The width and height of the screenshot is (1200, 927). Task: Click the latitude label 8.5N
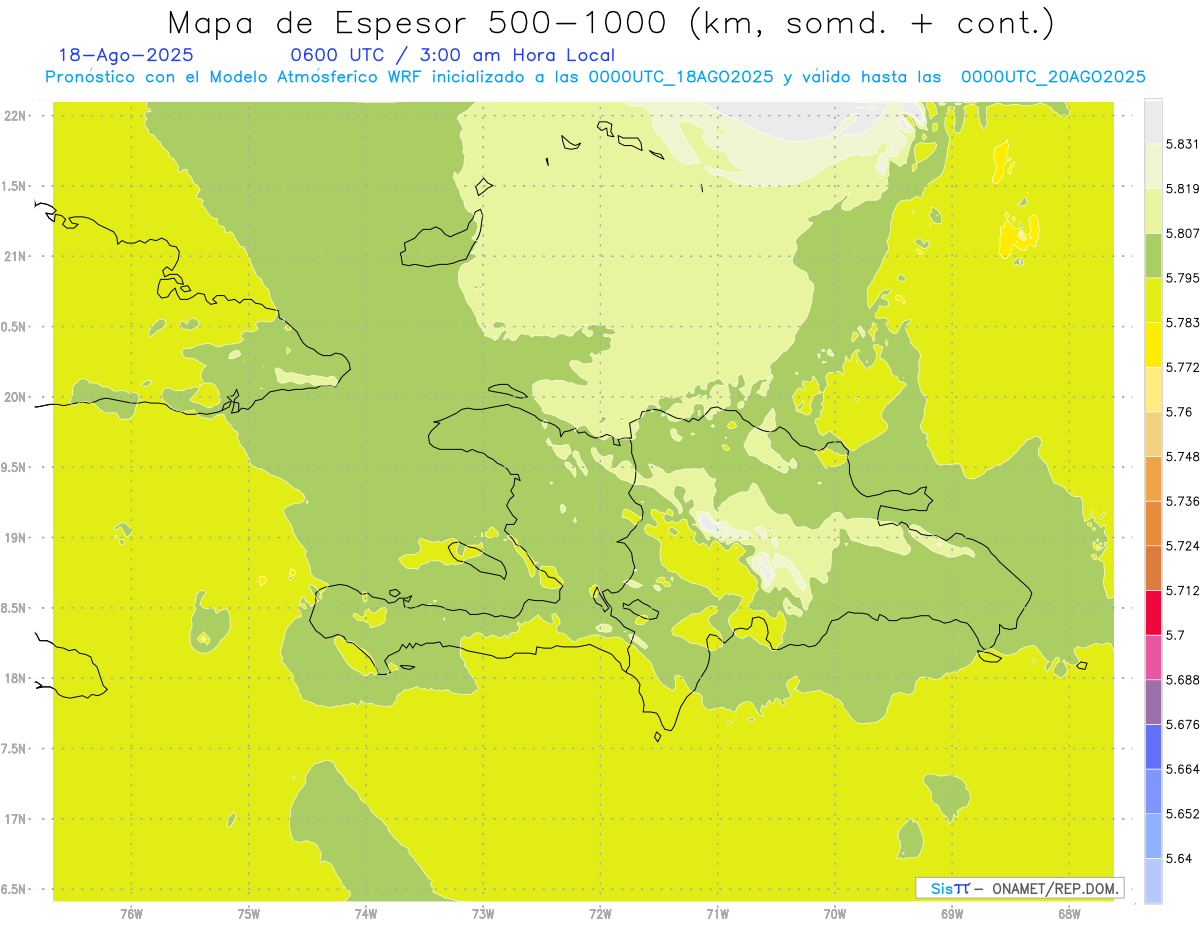coord(15,608)
